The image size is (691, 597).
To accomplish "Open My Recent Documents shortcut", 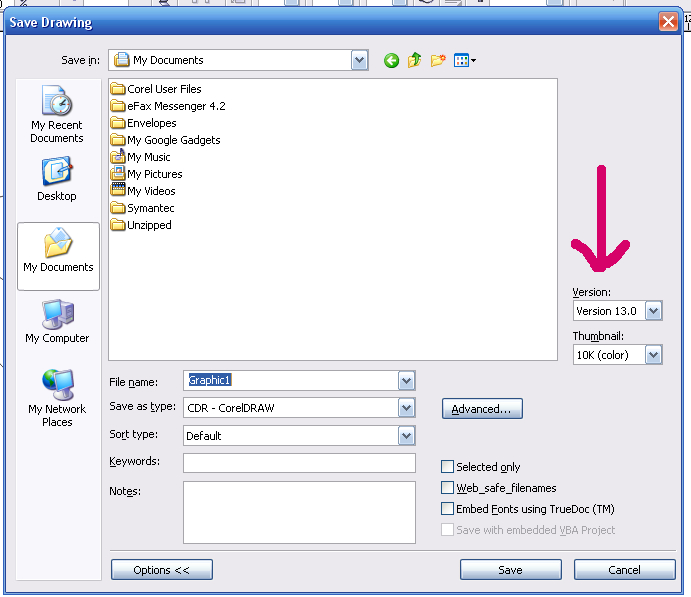I will [57, 114].
